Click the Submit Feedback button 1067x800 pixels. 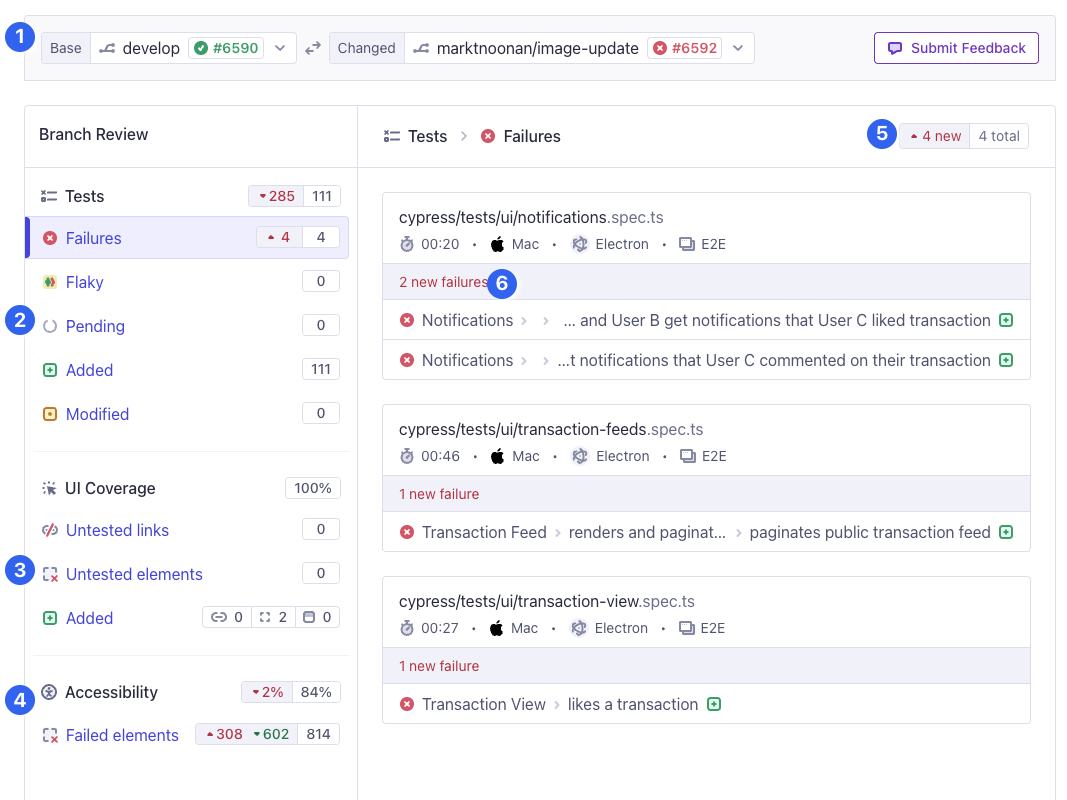point(956,48)
